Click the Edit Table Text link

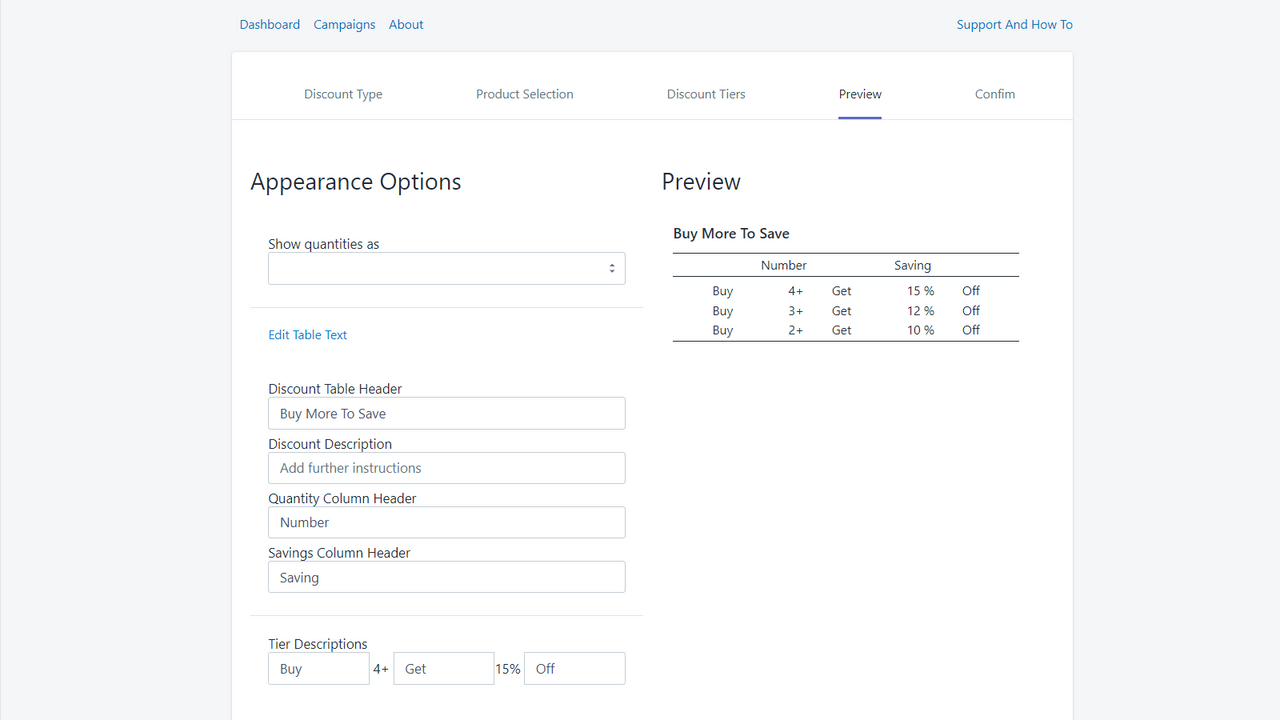pyautogui.click(x=307, y=334)
